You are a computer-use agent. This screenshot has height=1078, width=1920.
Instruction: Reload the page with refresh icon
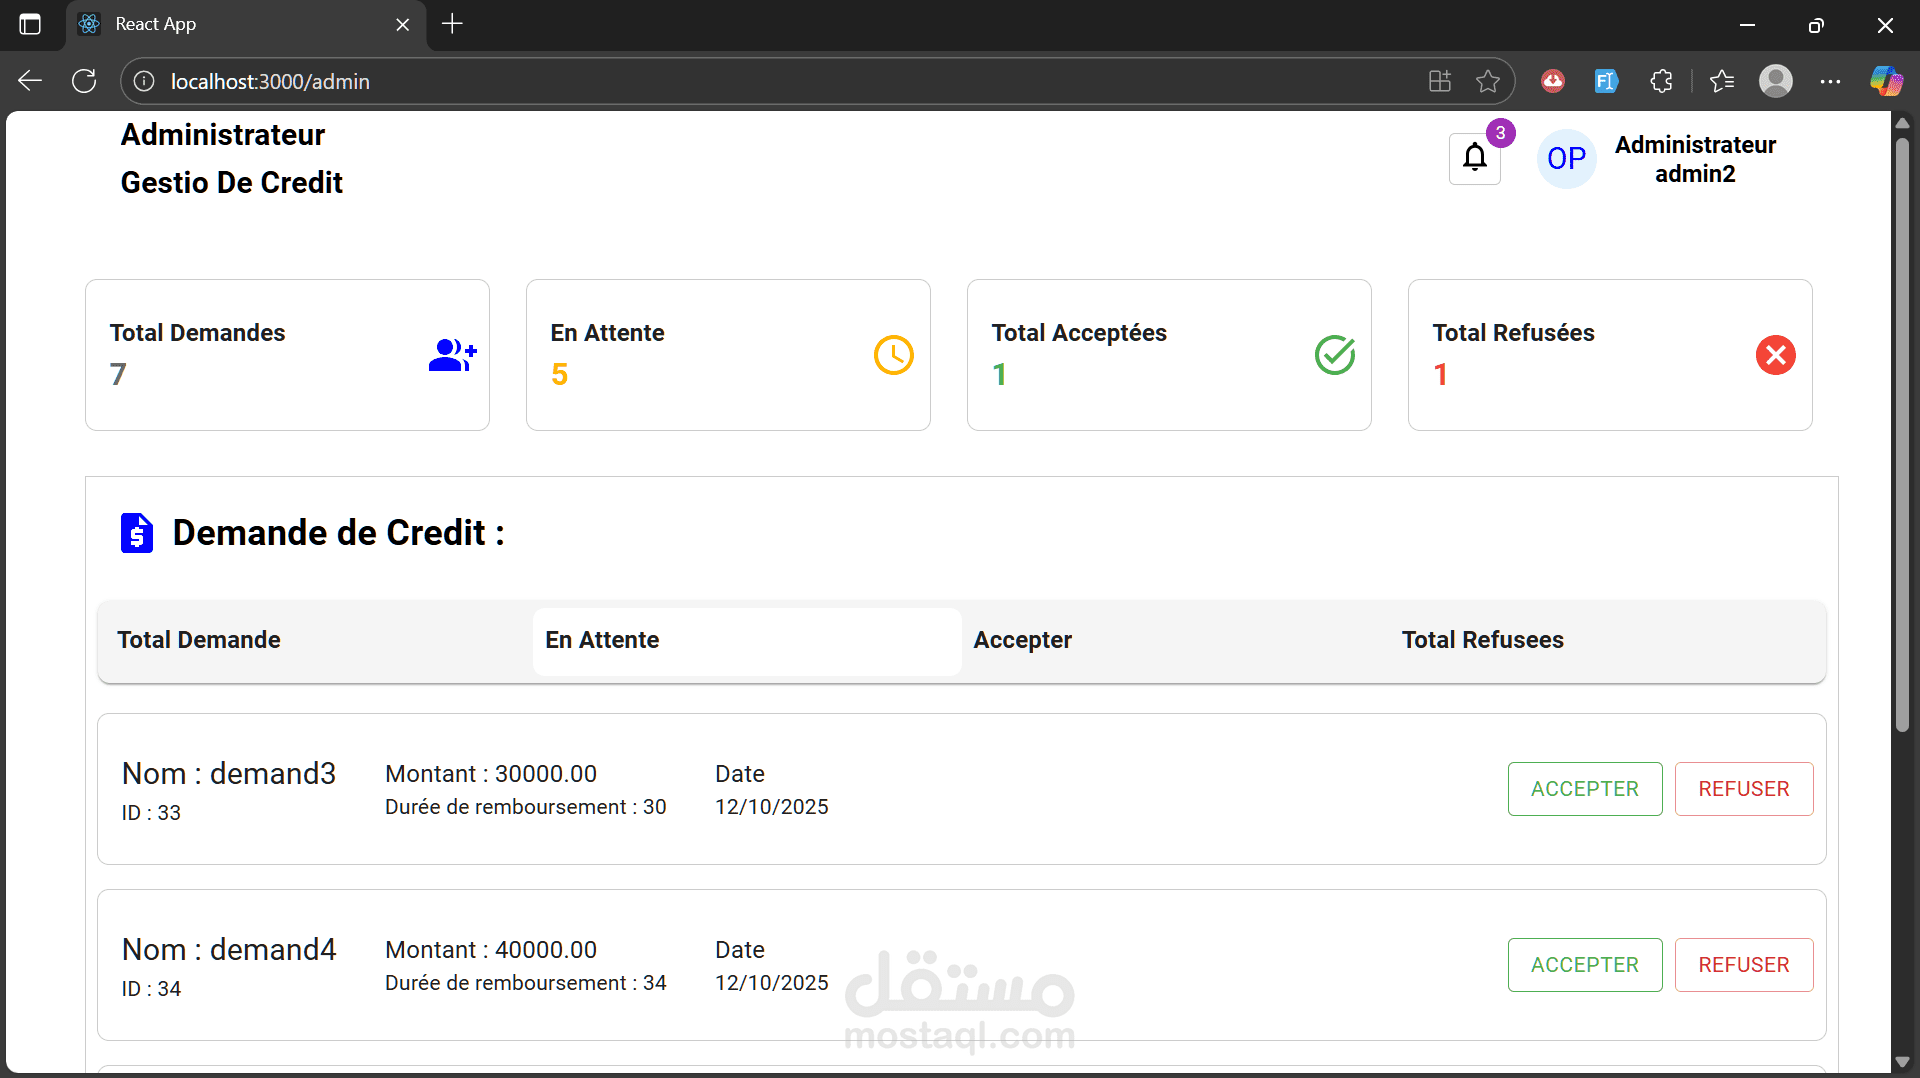[85, 81]
